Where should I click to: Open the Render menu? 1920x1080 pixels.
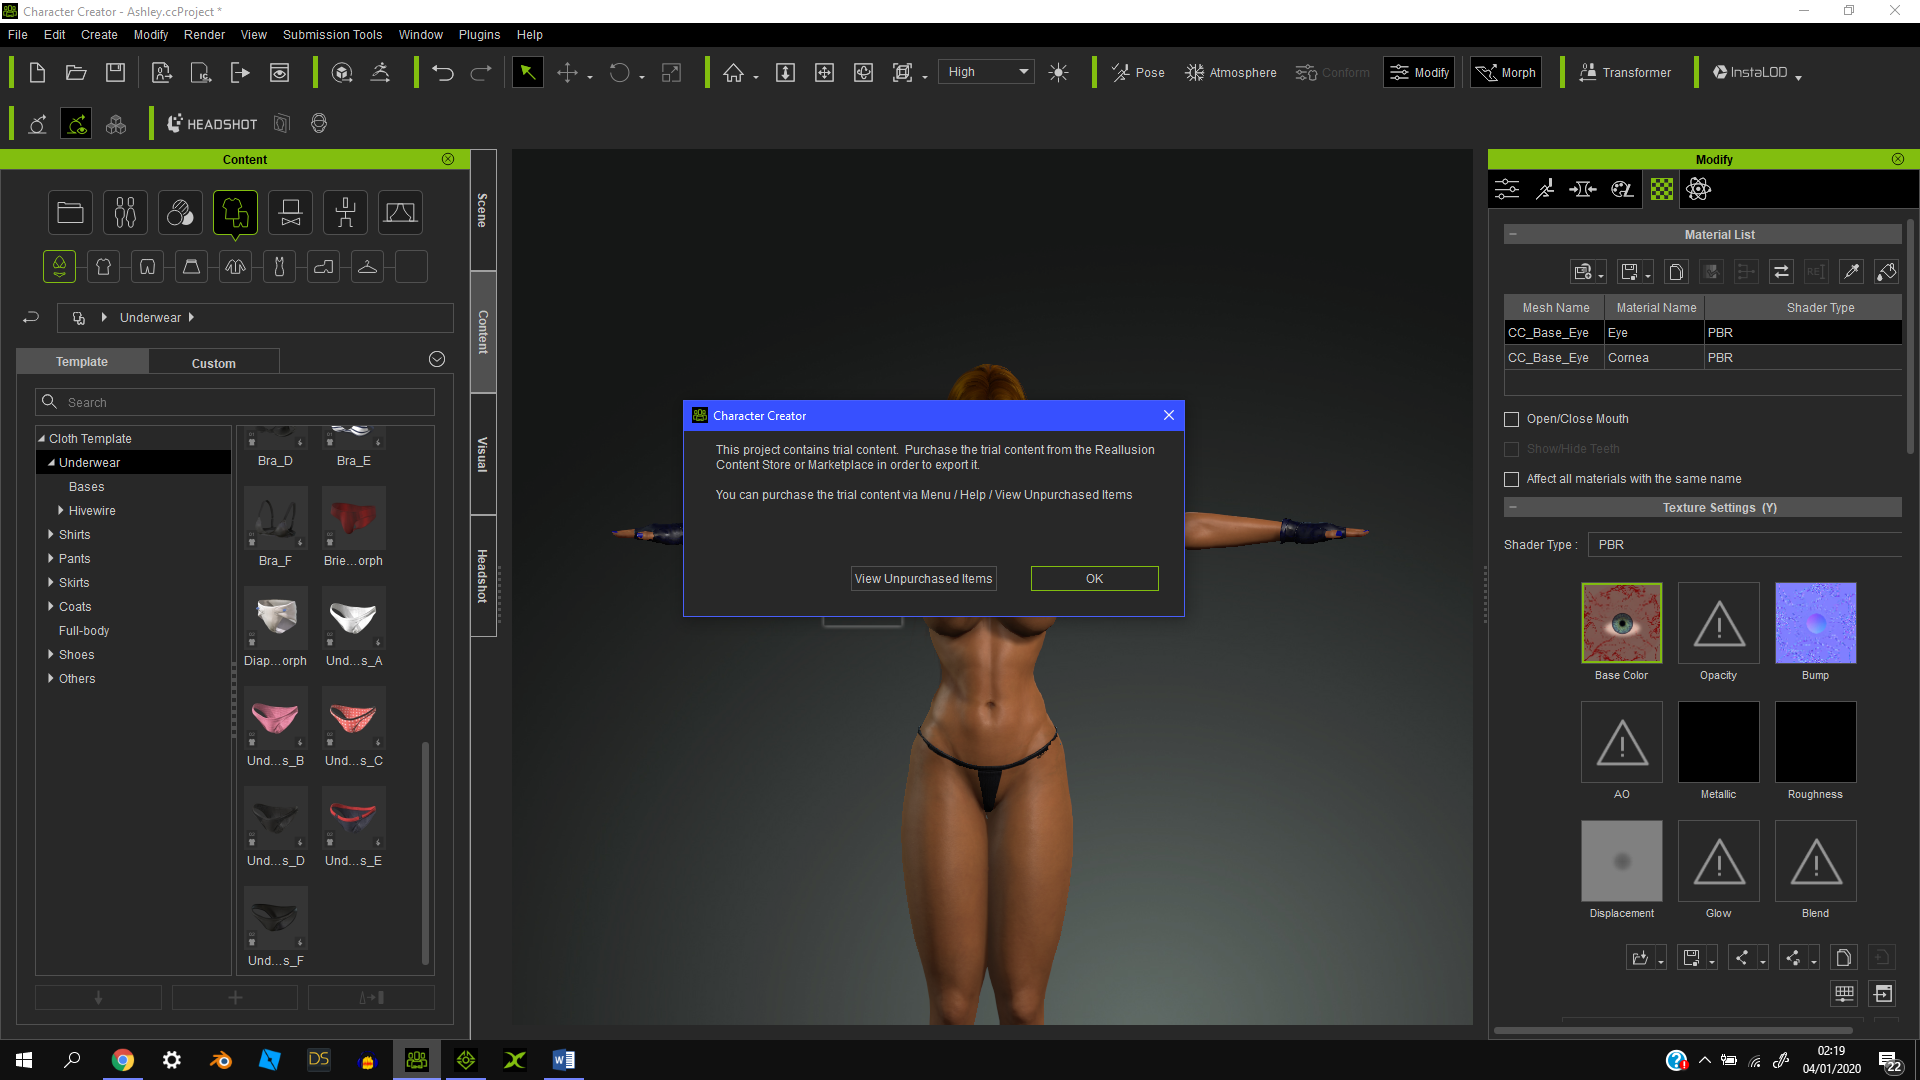204,34
